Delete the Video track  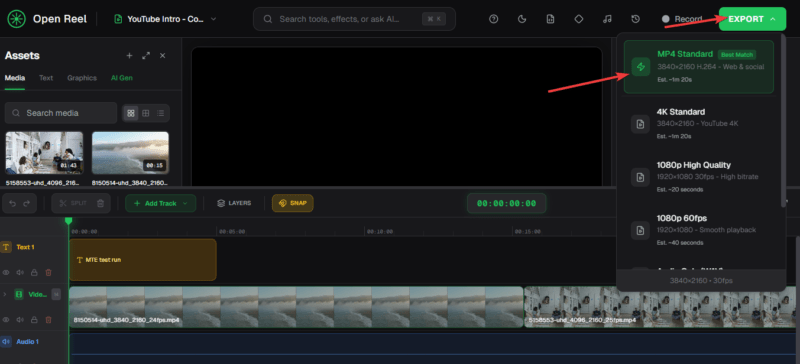[x=48, y=320]
